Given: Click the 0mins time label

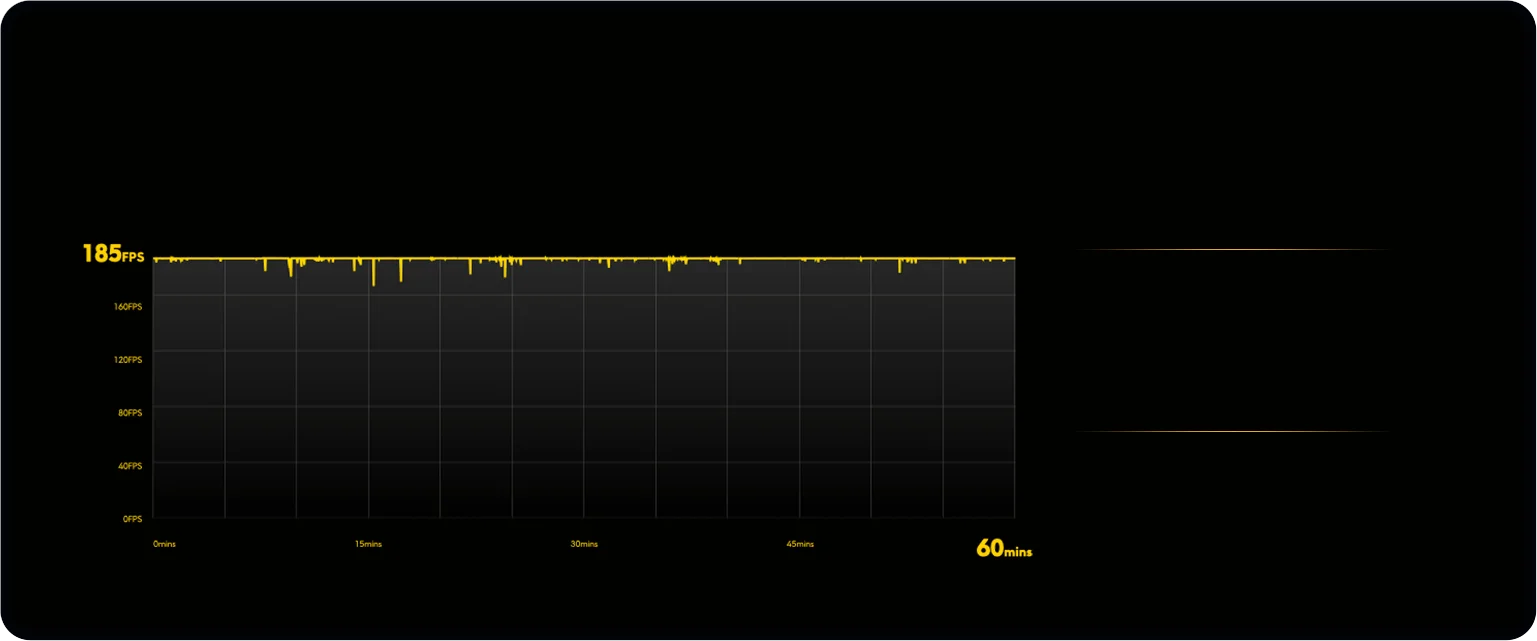Looking at the screenshot, I should [x=164, y=544].
